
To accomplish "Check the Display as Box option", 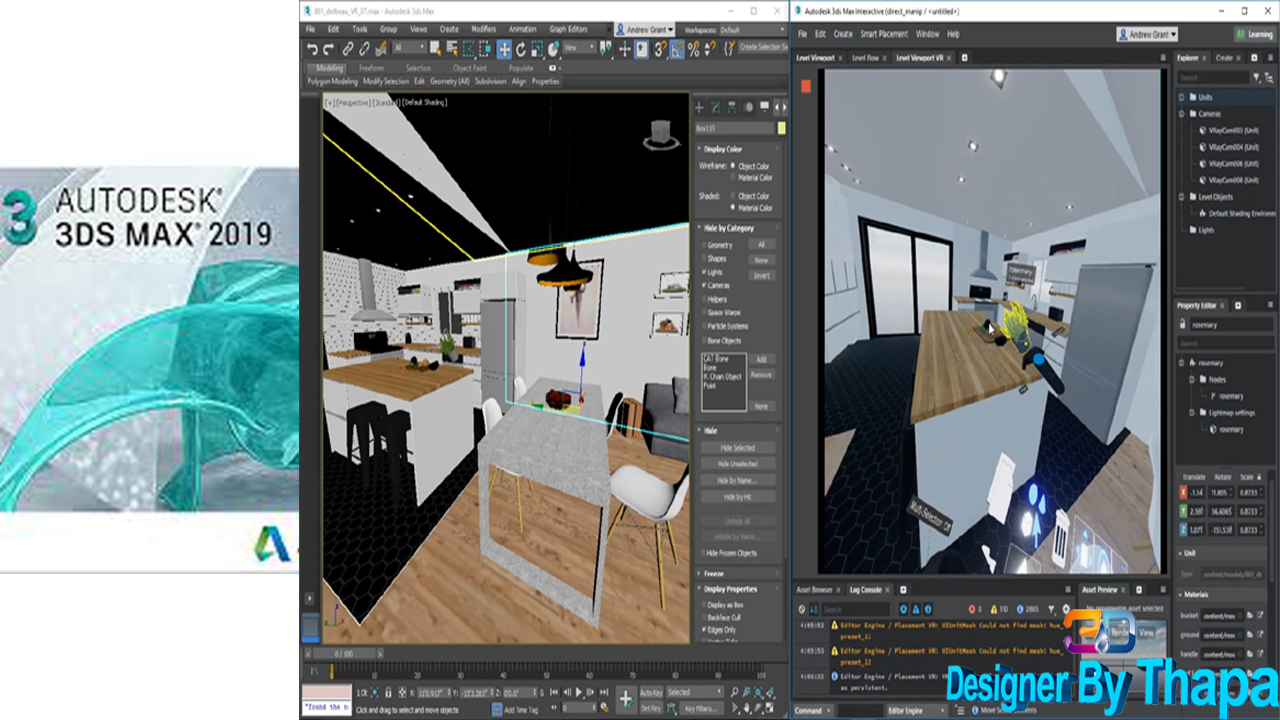I will click(x=703, y=605).
